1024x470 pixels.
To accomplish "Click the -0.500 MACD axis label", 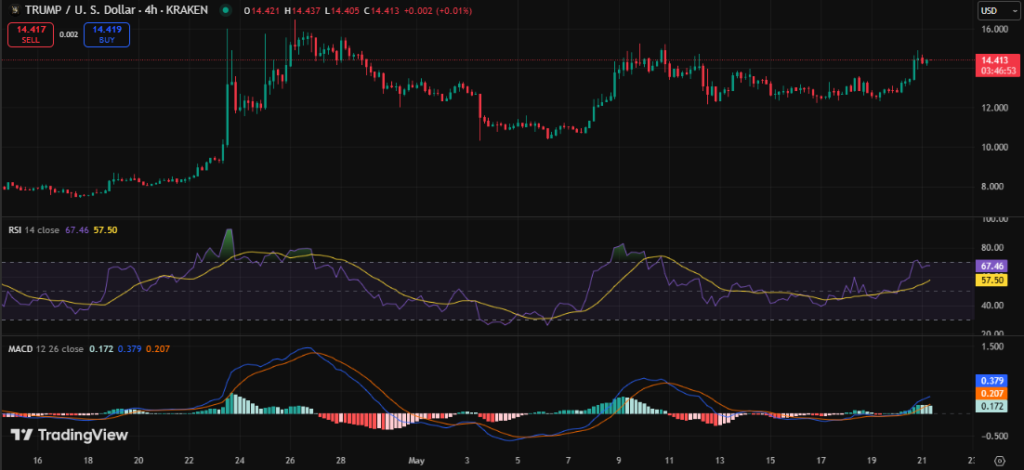I will pos(993,437).
